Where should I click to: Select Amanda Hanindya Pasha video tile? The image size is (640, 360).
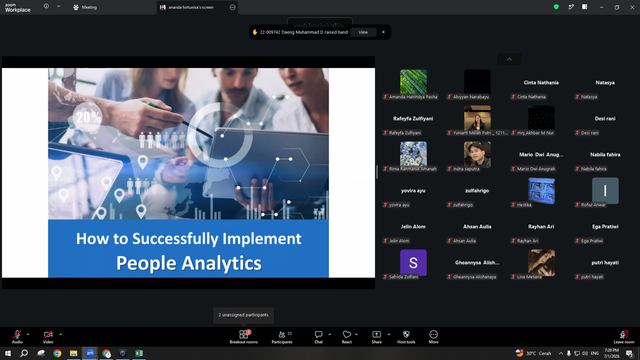[x=413, y=84]
